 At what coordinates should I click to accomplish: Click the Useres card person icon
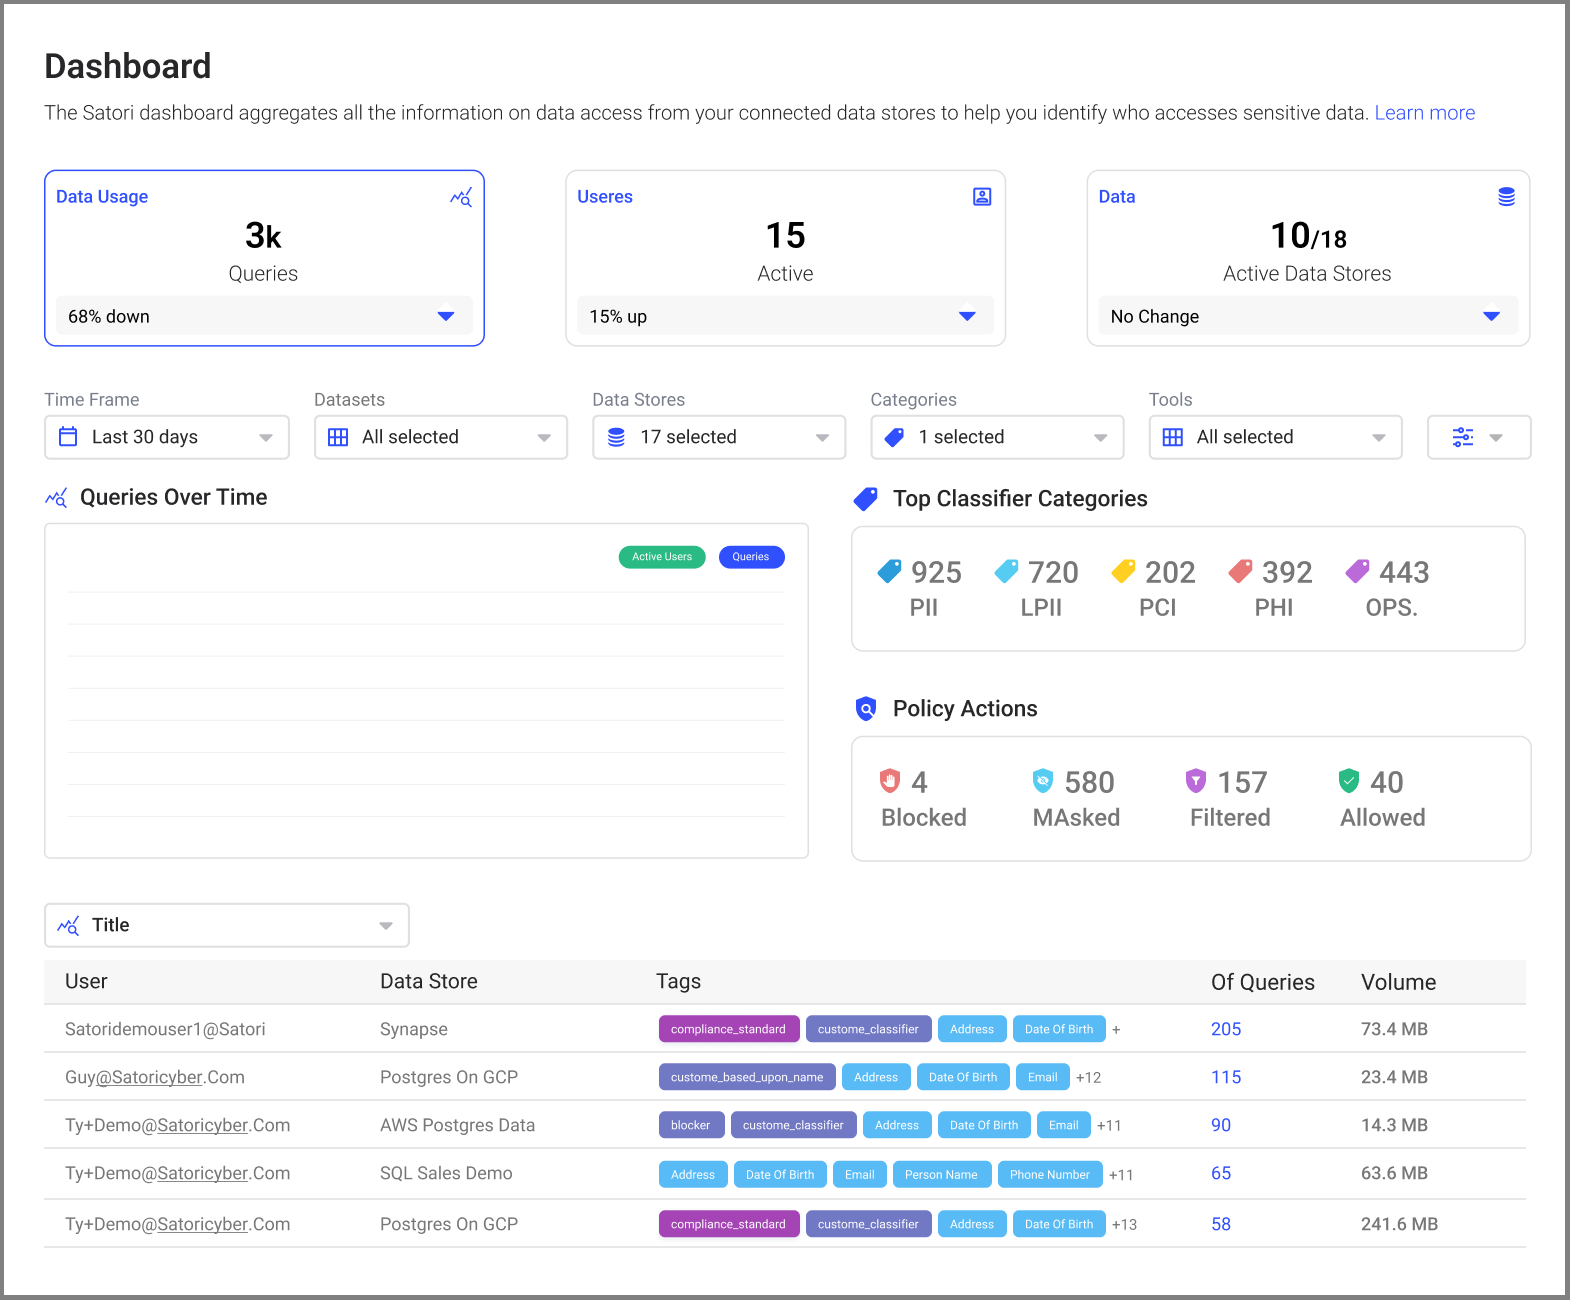tap(982, 197)
